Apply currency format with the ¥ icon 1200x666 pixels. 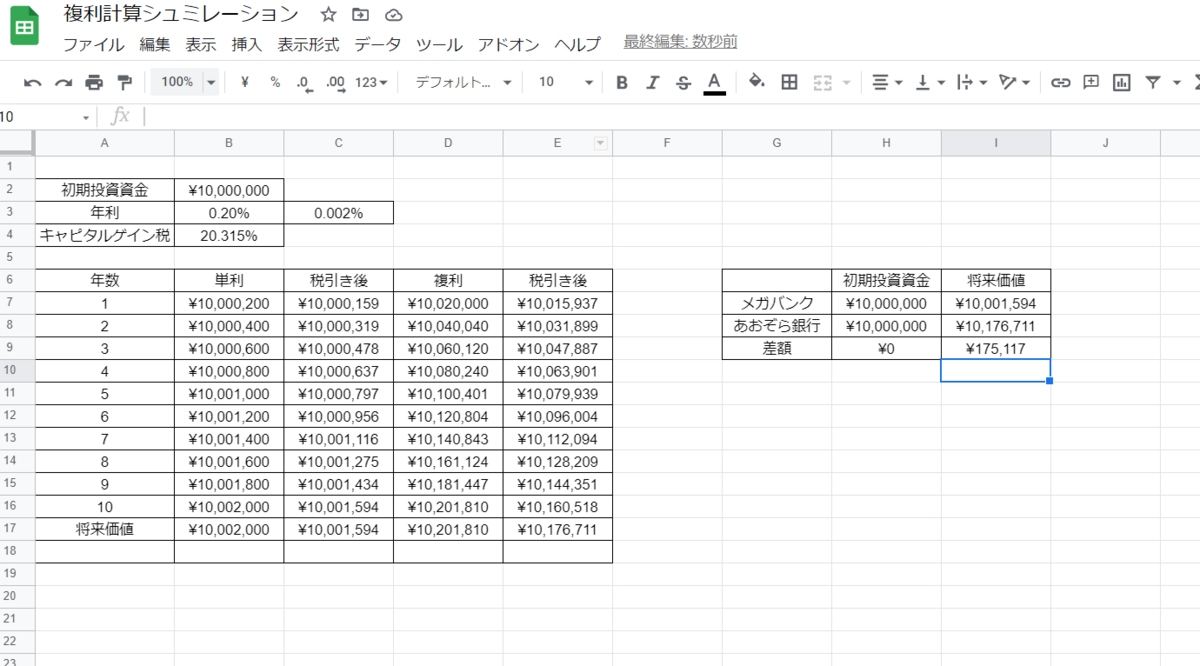tap(246, 83)
